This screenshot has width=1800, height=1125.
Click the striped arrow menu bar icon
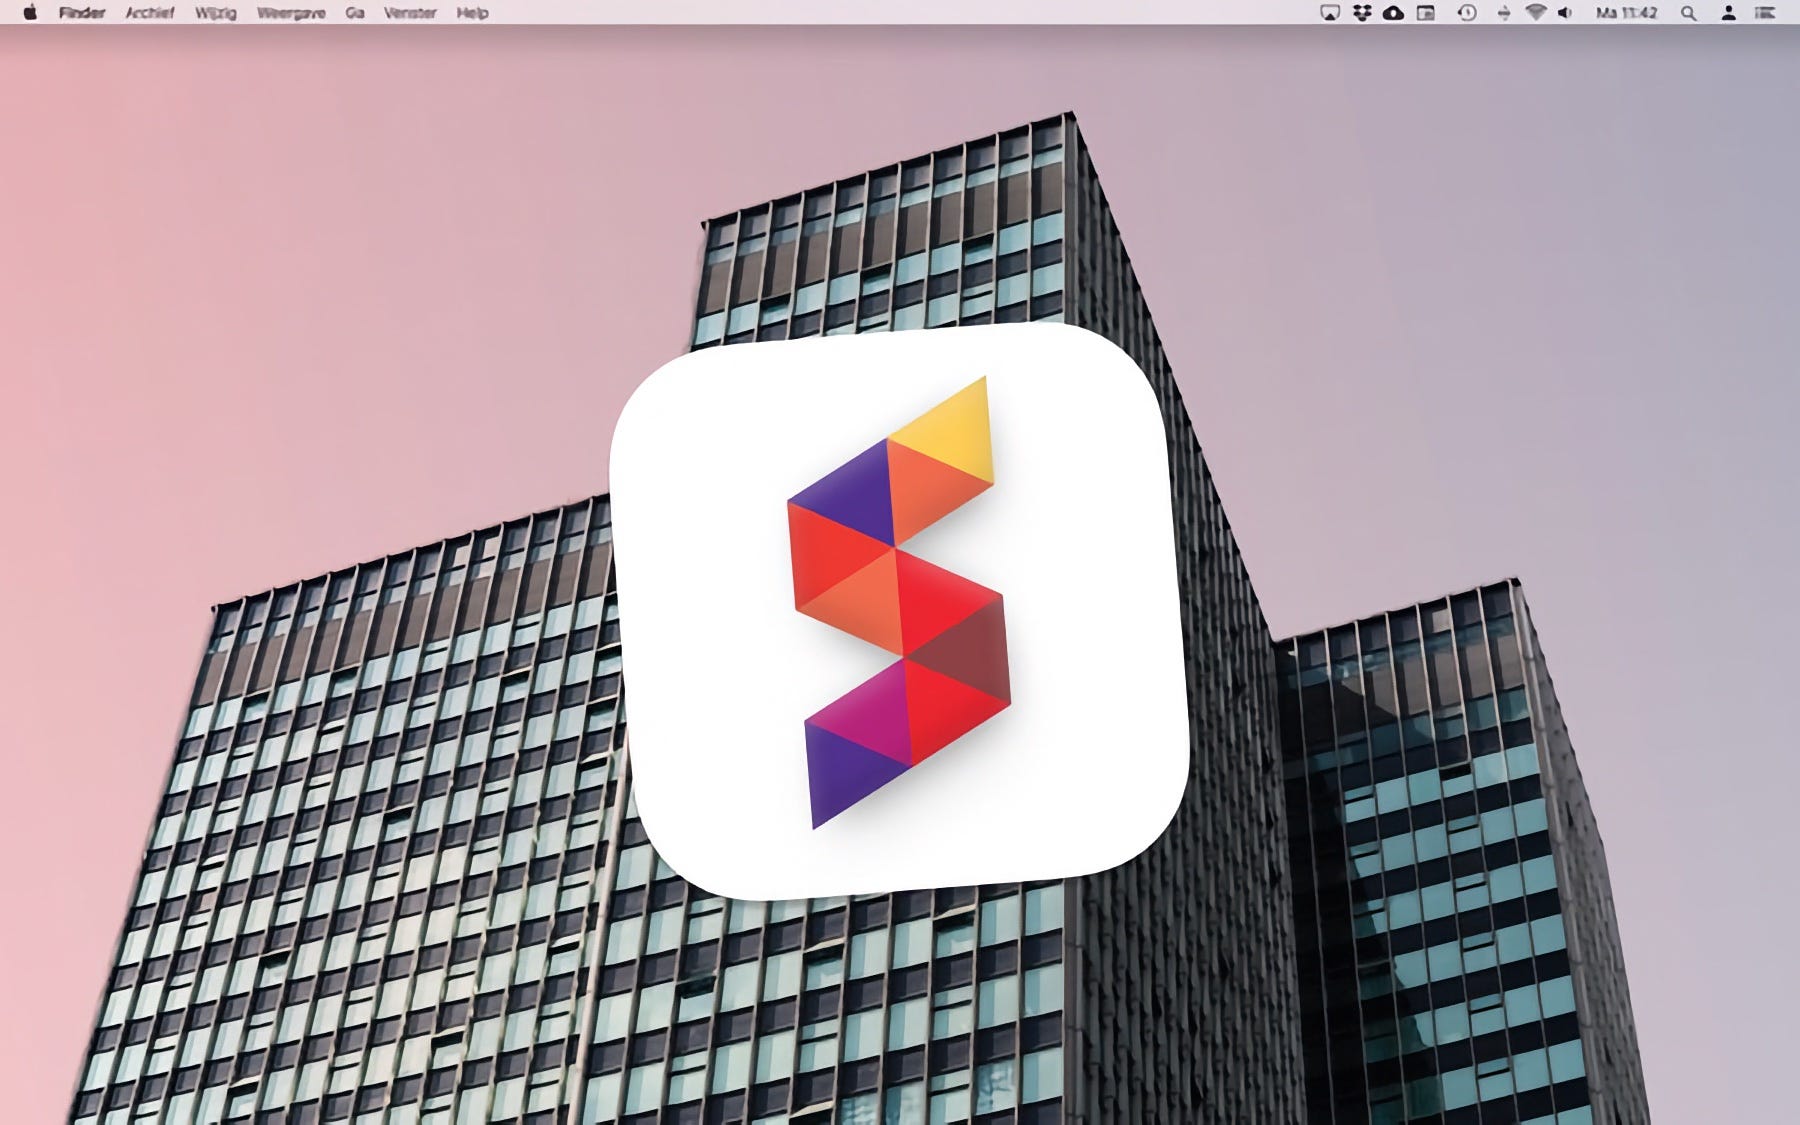pyautogui.click(x=1503, y=13)
